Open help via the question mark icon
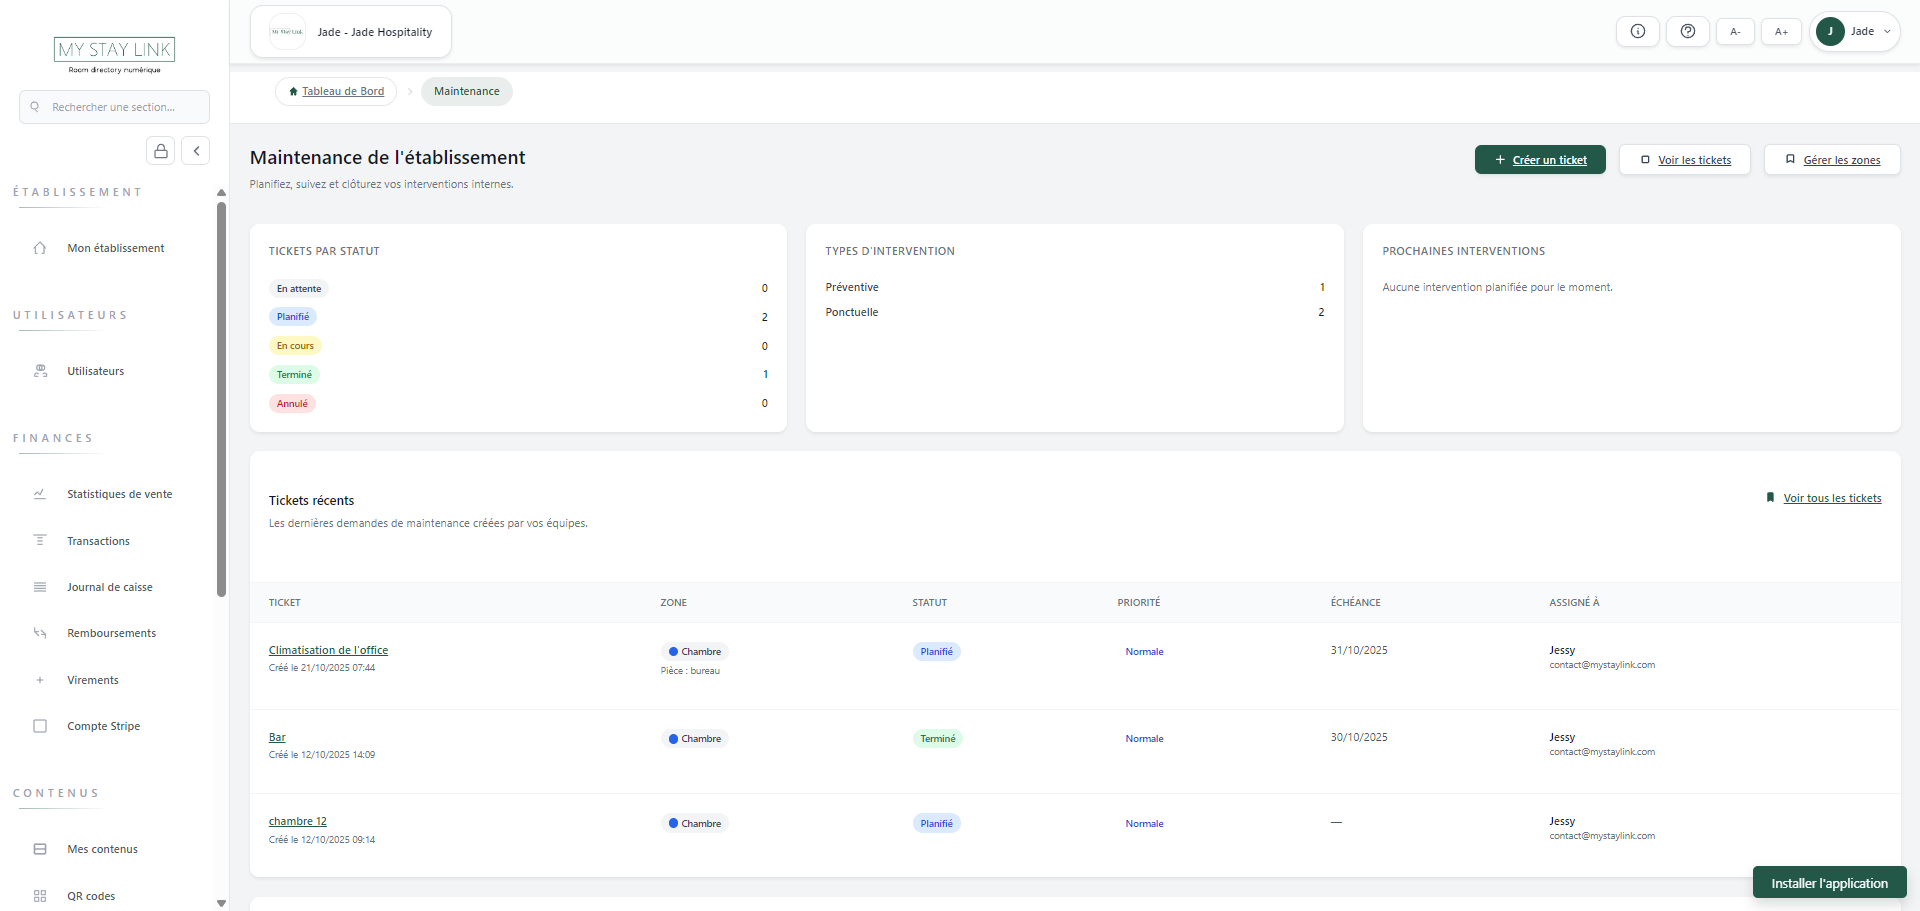Image resolution: width=1920 pixels, height=911 pixels. click(x=1688, y=31)
